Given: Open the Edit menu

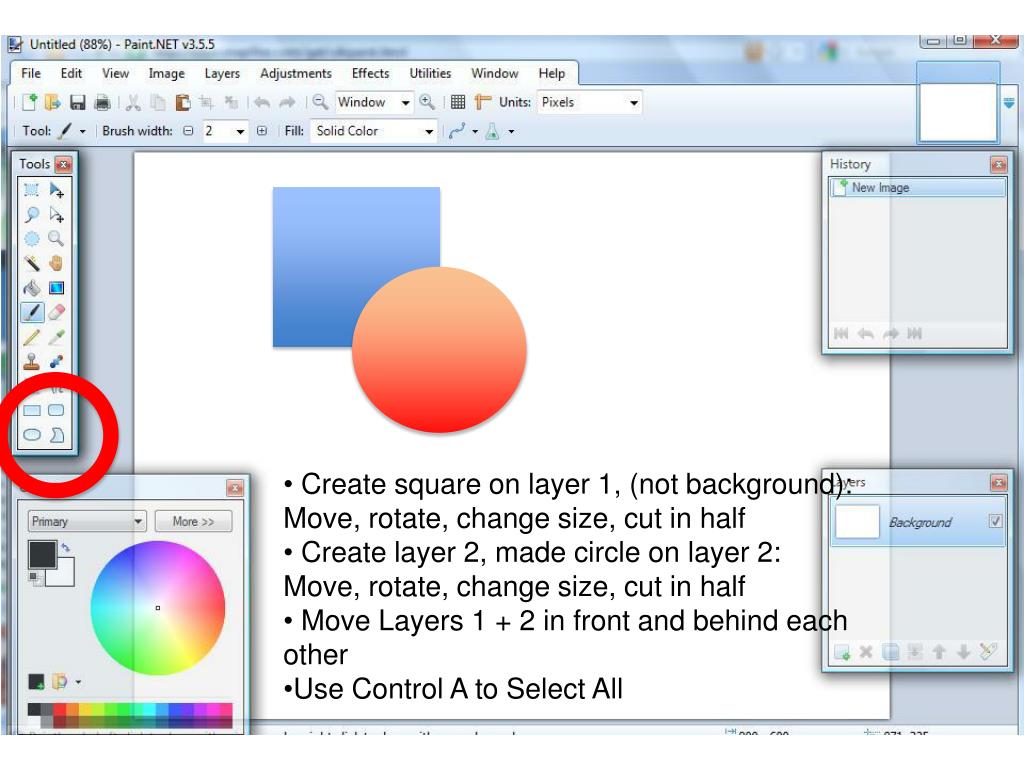Looking at the screenshot, I should 71,73.
